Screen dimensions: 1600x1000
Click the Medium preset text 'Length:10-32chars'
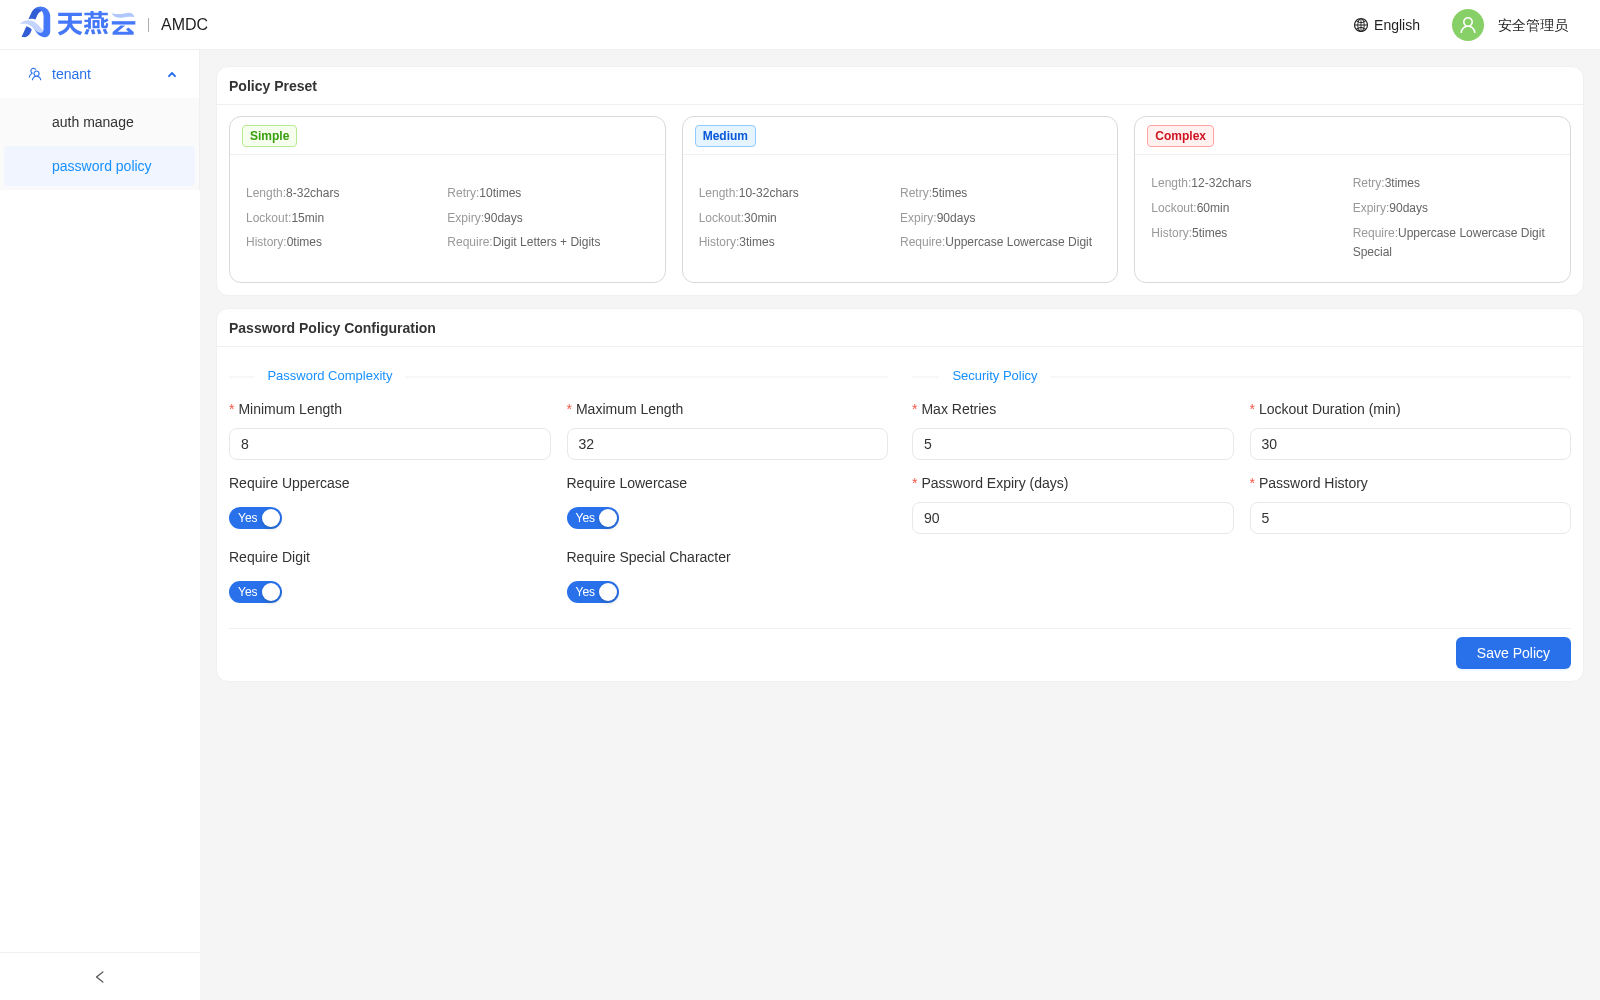749,193
